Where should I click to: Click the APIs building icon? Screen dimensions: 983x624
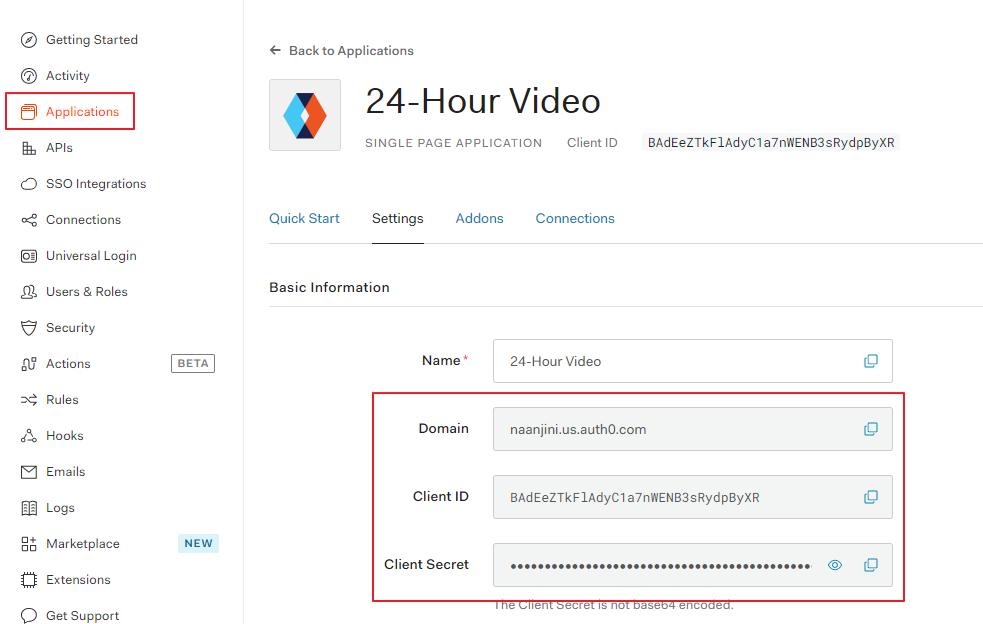coord(29,148)
